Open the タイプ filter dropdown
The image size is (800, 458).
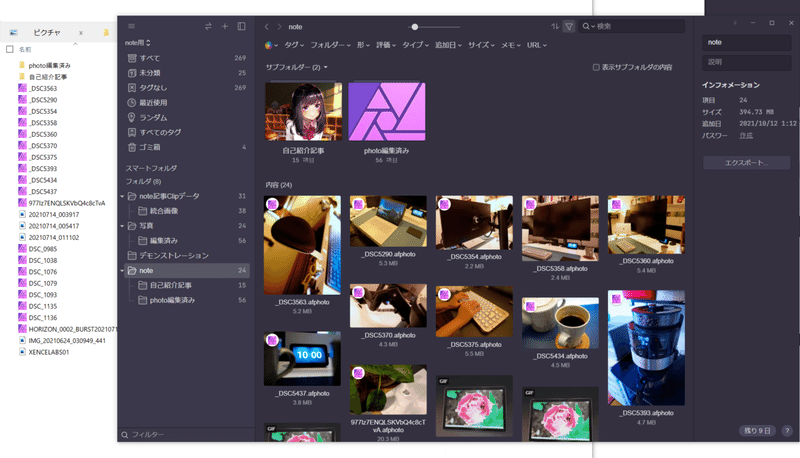pos(415,45)
